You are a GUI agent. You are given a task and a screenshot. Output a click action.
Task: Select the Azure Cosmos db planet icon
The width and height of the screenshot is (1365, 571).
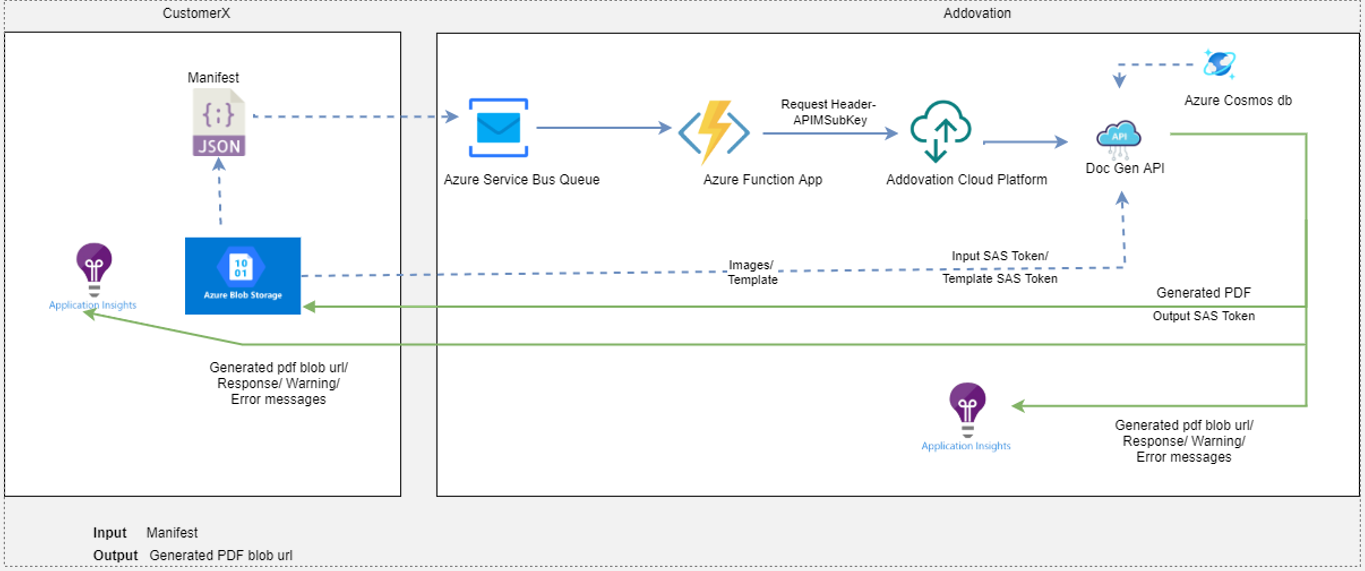[1220, 63]
